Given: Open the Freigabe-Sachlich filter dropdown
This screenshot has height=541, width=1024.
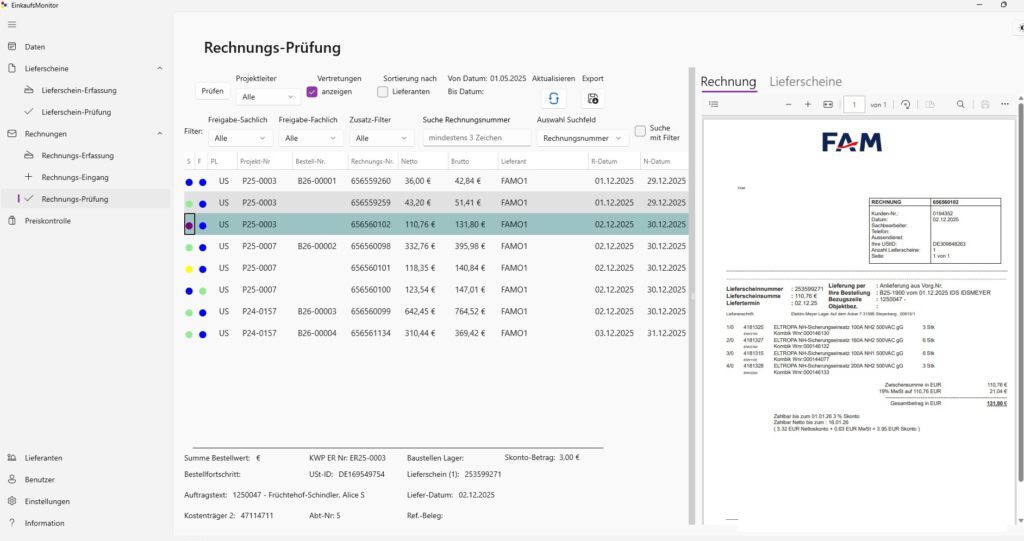Looking at the screenshot, I should point(240,138).
